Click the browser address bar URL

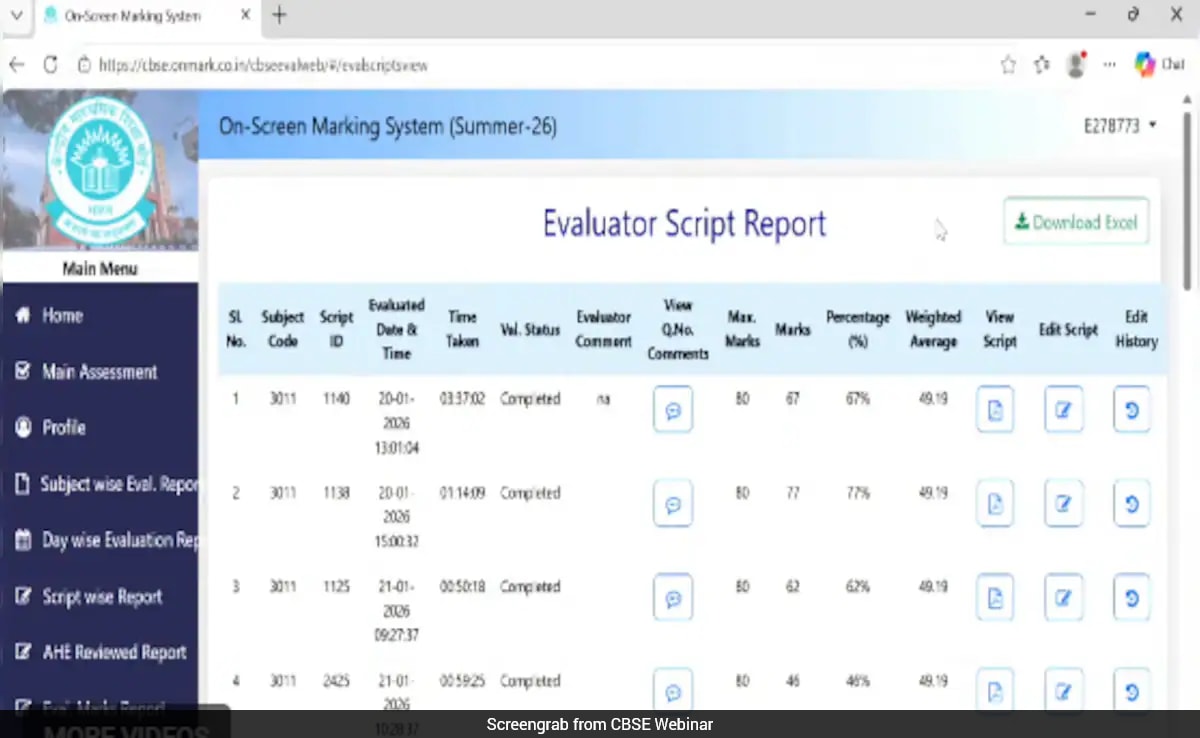pyautogui.click(x=263, y=65)
